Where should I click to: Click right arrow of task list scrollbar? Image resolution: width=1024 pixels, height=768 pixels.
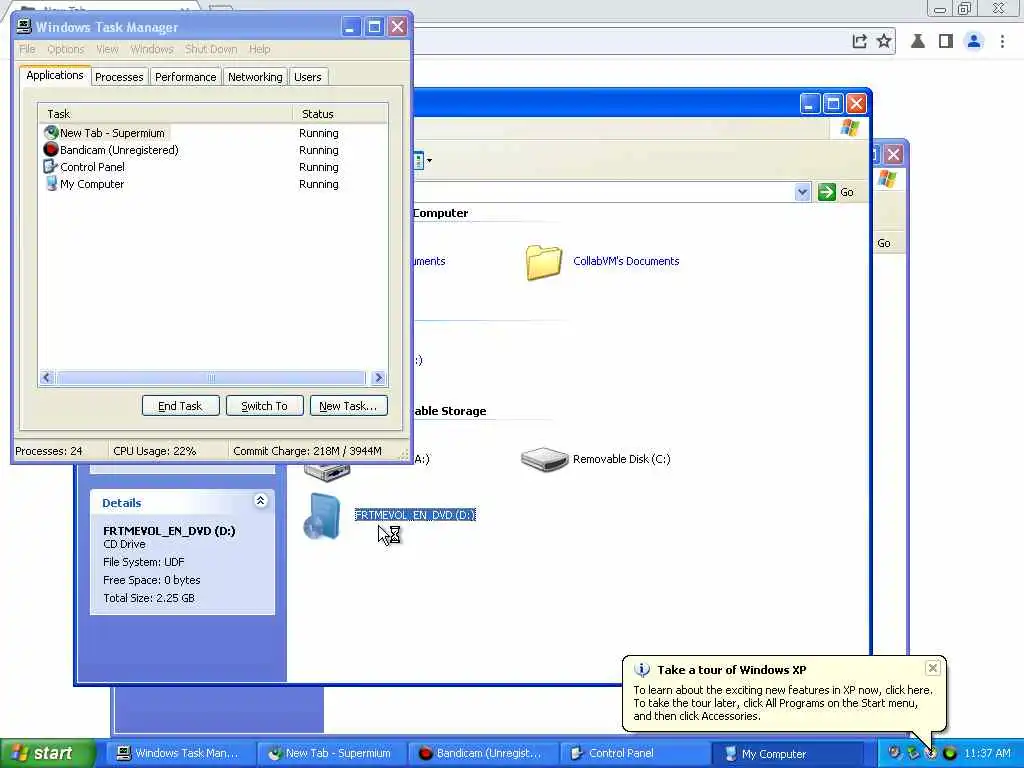(x=378, y=377)
